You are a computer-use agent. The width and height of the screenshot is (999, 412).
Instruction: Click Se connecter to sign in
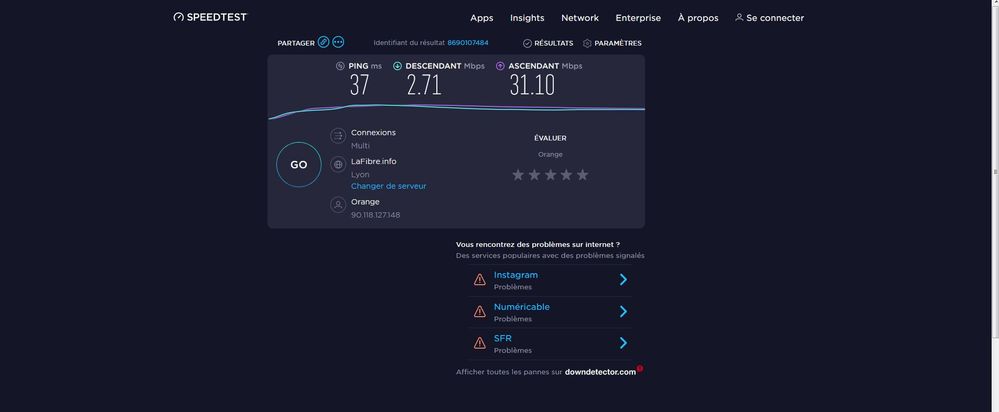(775, 18)
